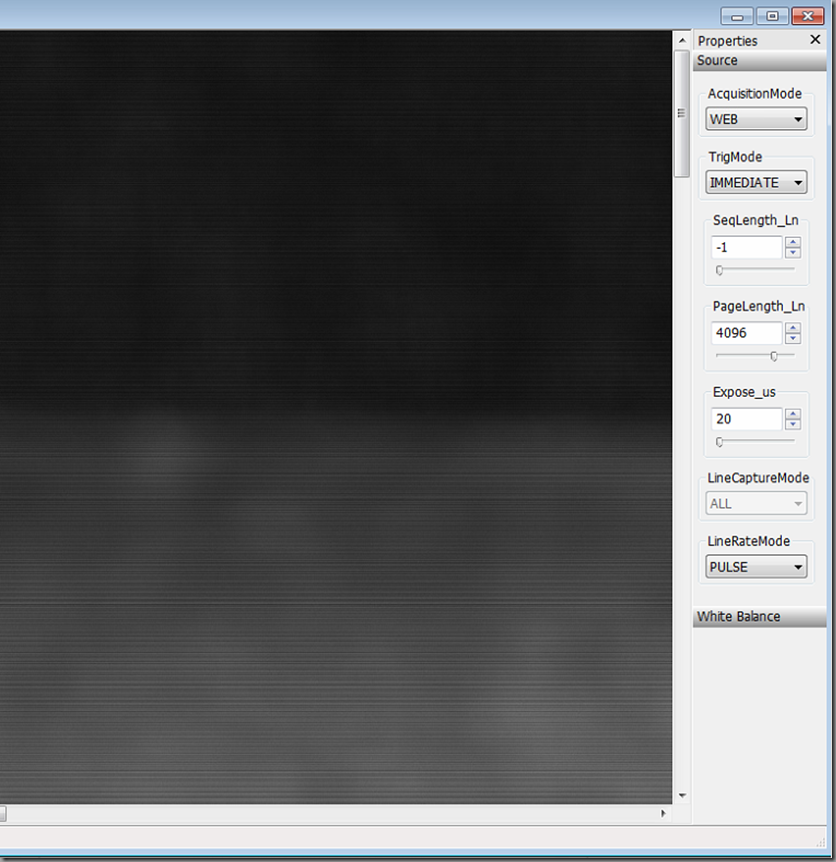Decrease SeqLength_Ln with down arrow
The width and height of the screenshot is (836, 862).
point(793,252)
